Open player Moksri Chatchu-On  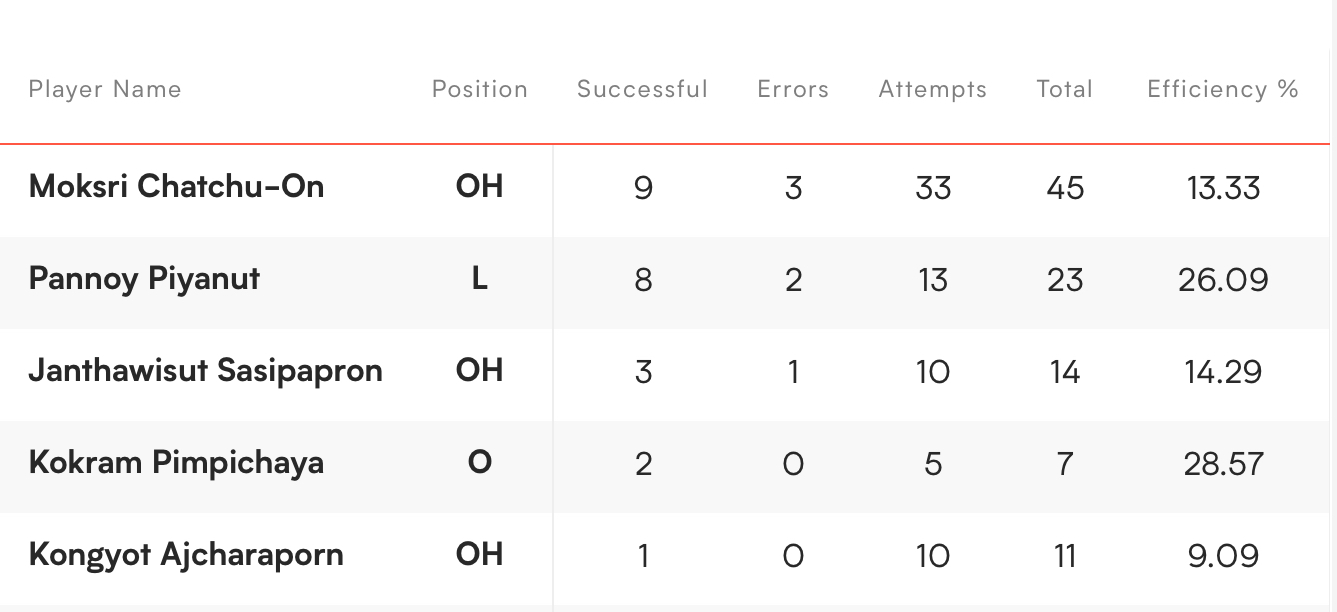click(177, 186)
